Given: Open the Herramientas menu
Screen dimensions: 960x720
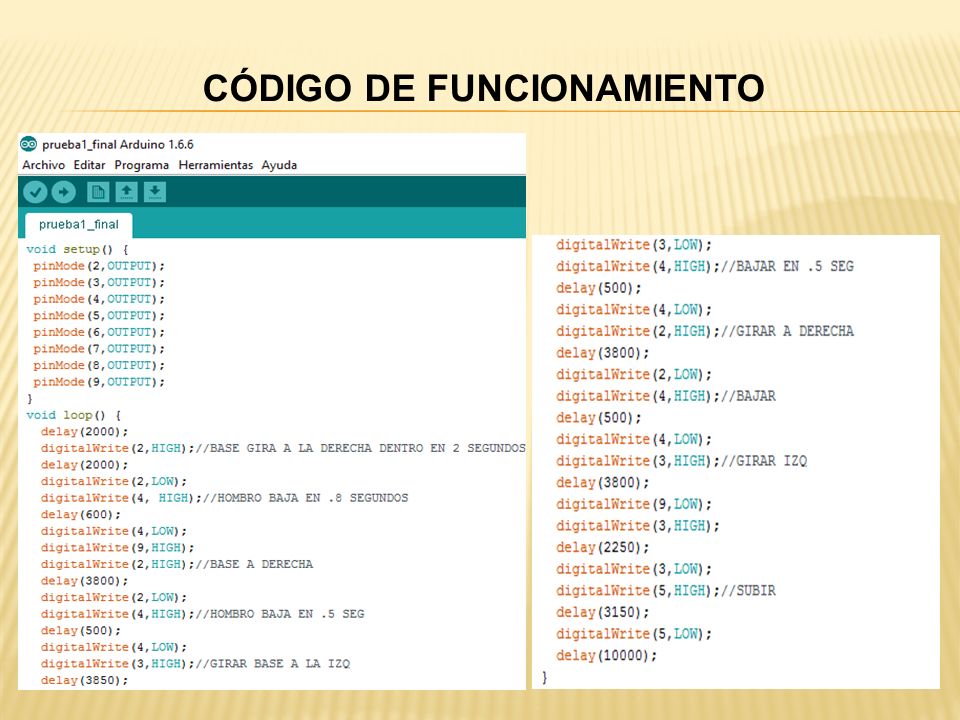Looking at the screenshot, I should coord(216,165).
